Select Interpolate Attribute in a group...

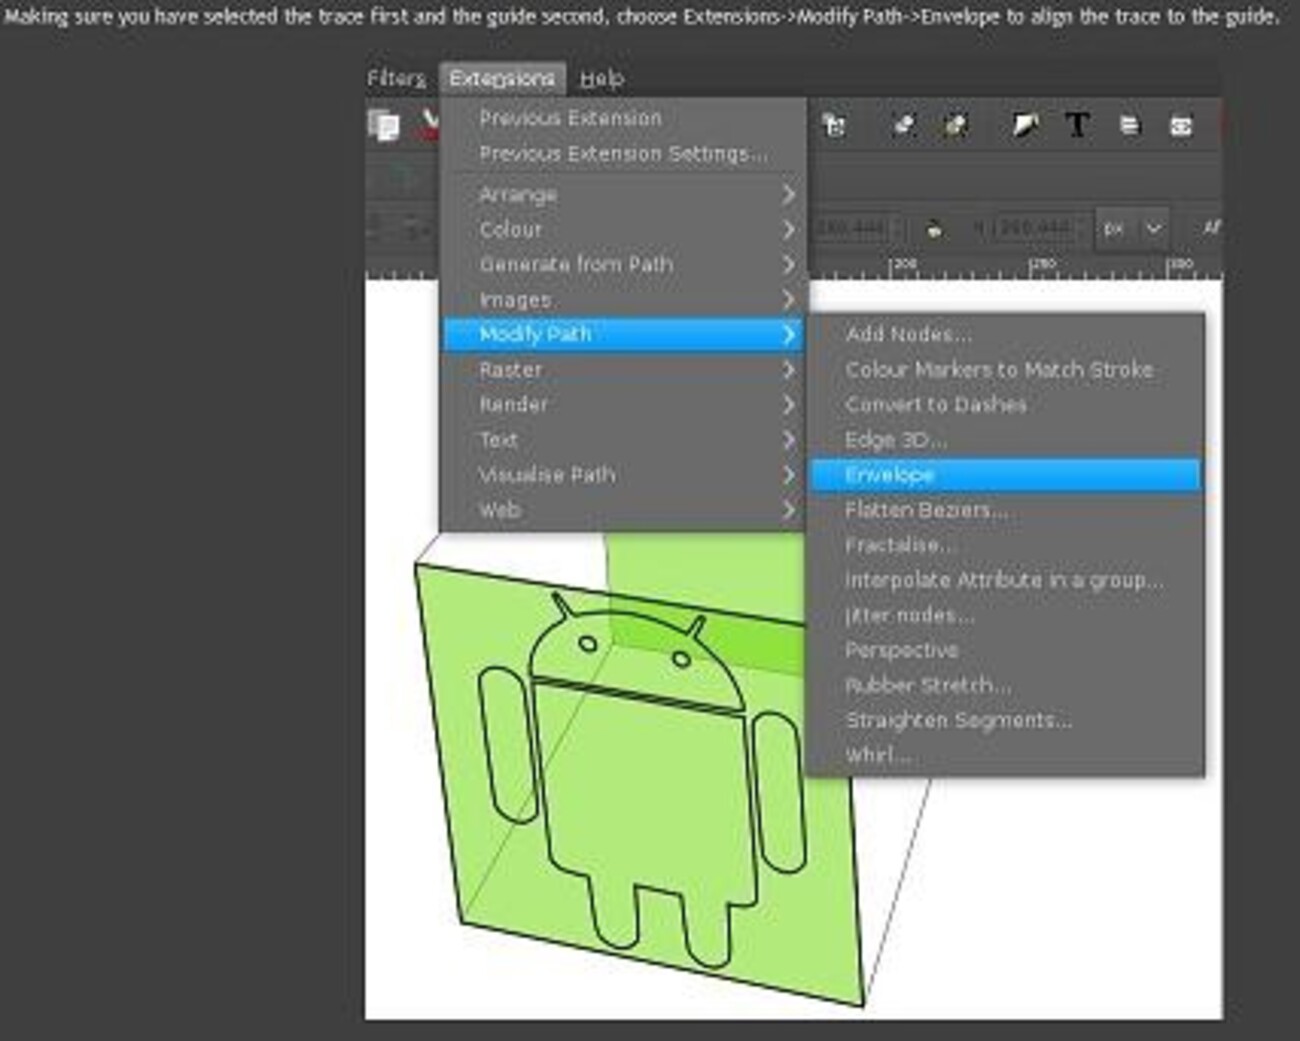[1005, 579]
